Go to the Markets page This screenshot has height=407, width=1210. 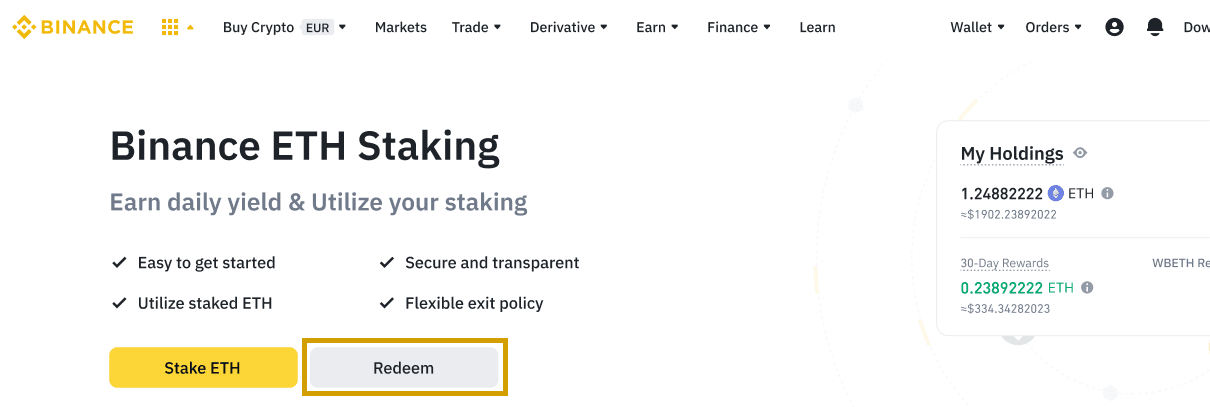click(400, 27)
